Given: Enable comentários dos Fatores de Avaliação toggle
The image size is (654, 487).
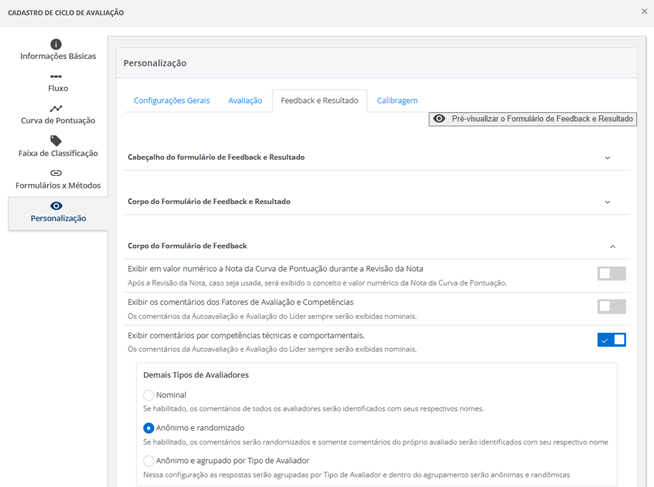Looking at the screenshot, I should [611, 307].
